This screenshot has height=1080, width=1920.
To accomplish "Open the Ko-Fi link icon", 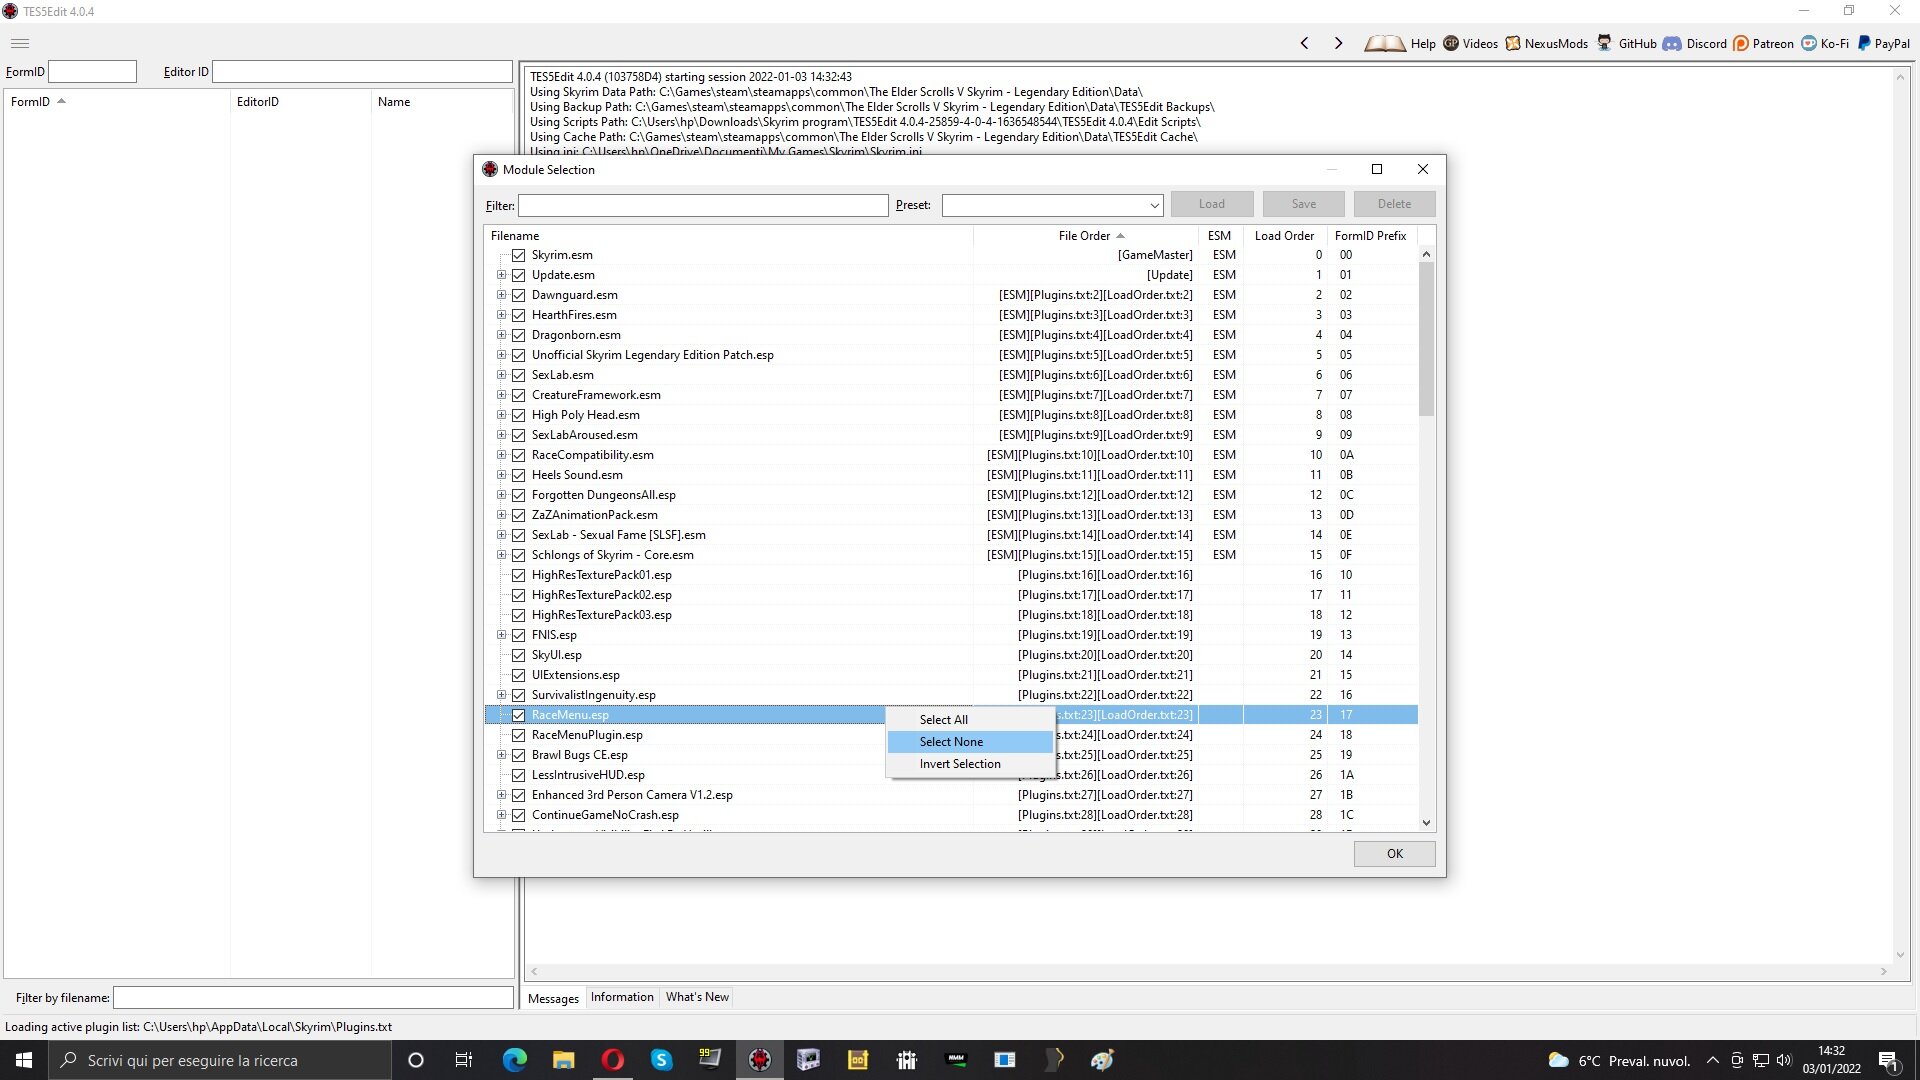I will pyautogui.click(x=1809, y=43).
